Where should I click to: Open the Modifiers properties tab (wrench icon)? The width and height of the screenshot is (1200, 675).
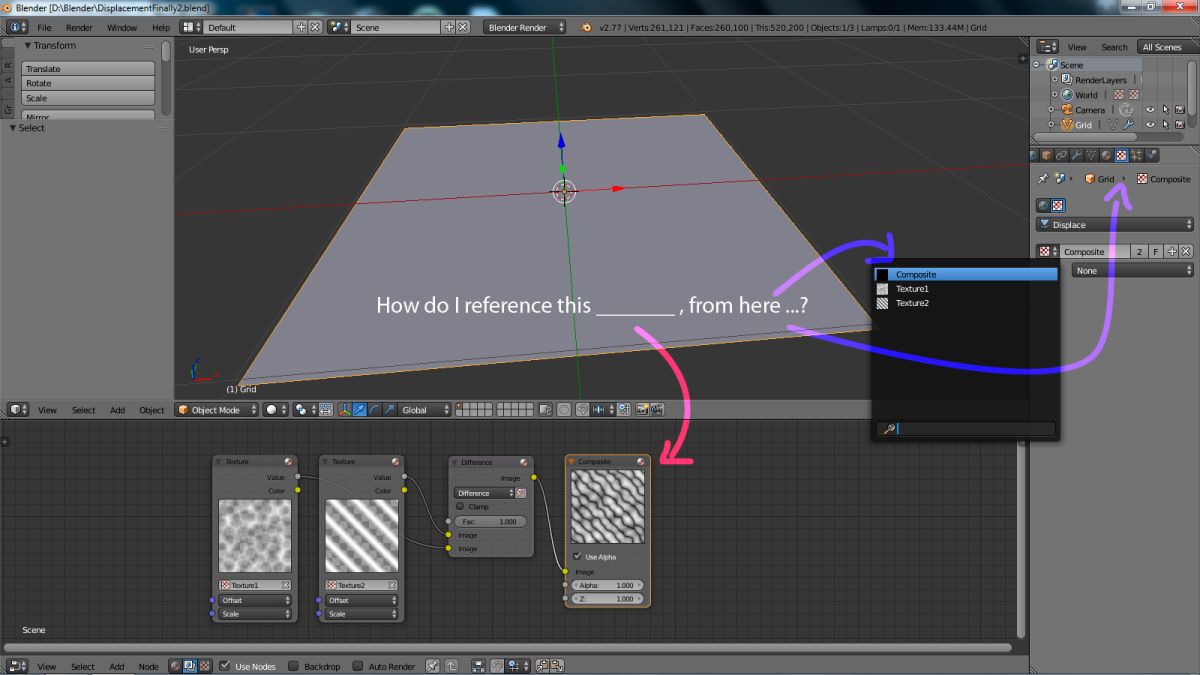click(x=1077, y=155)
